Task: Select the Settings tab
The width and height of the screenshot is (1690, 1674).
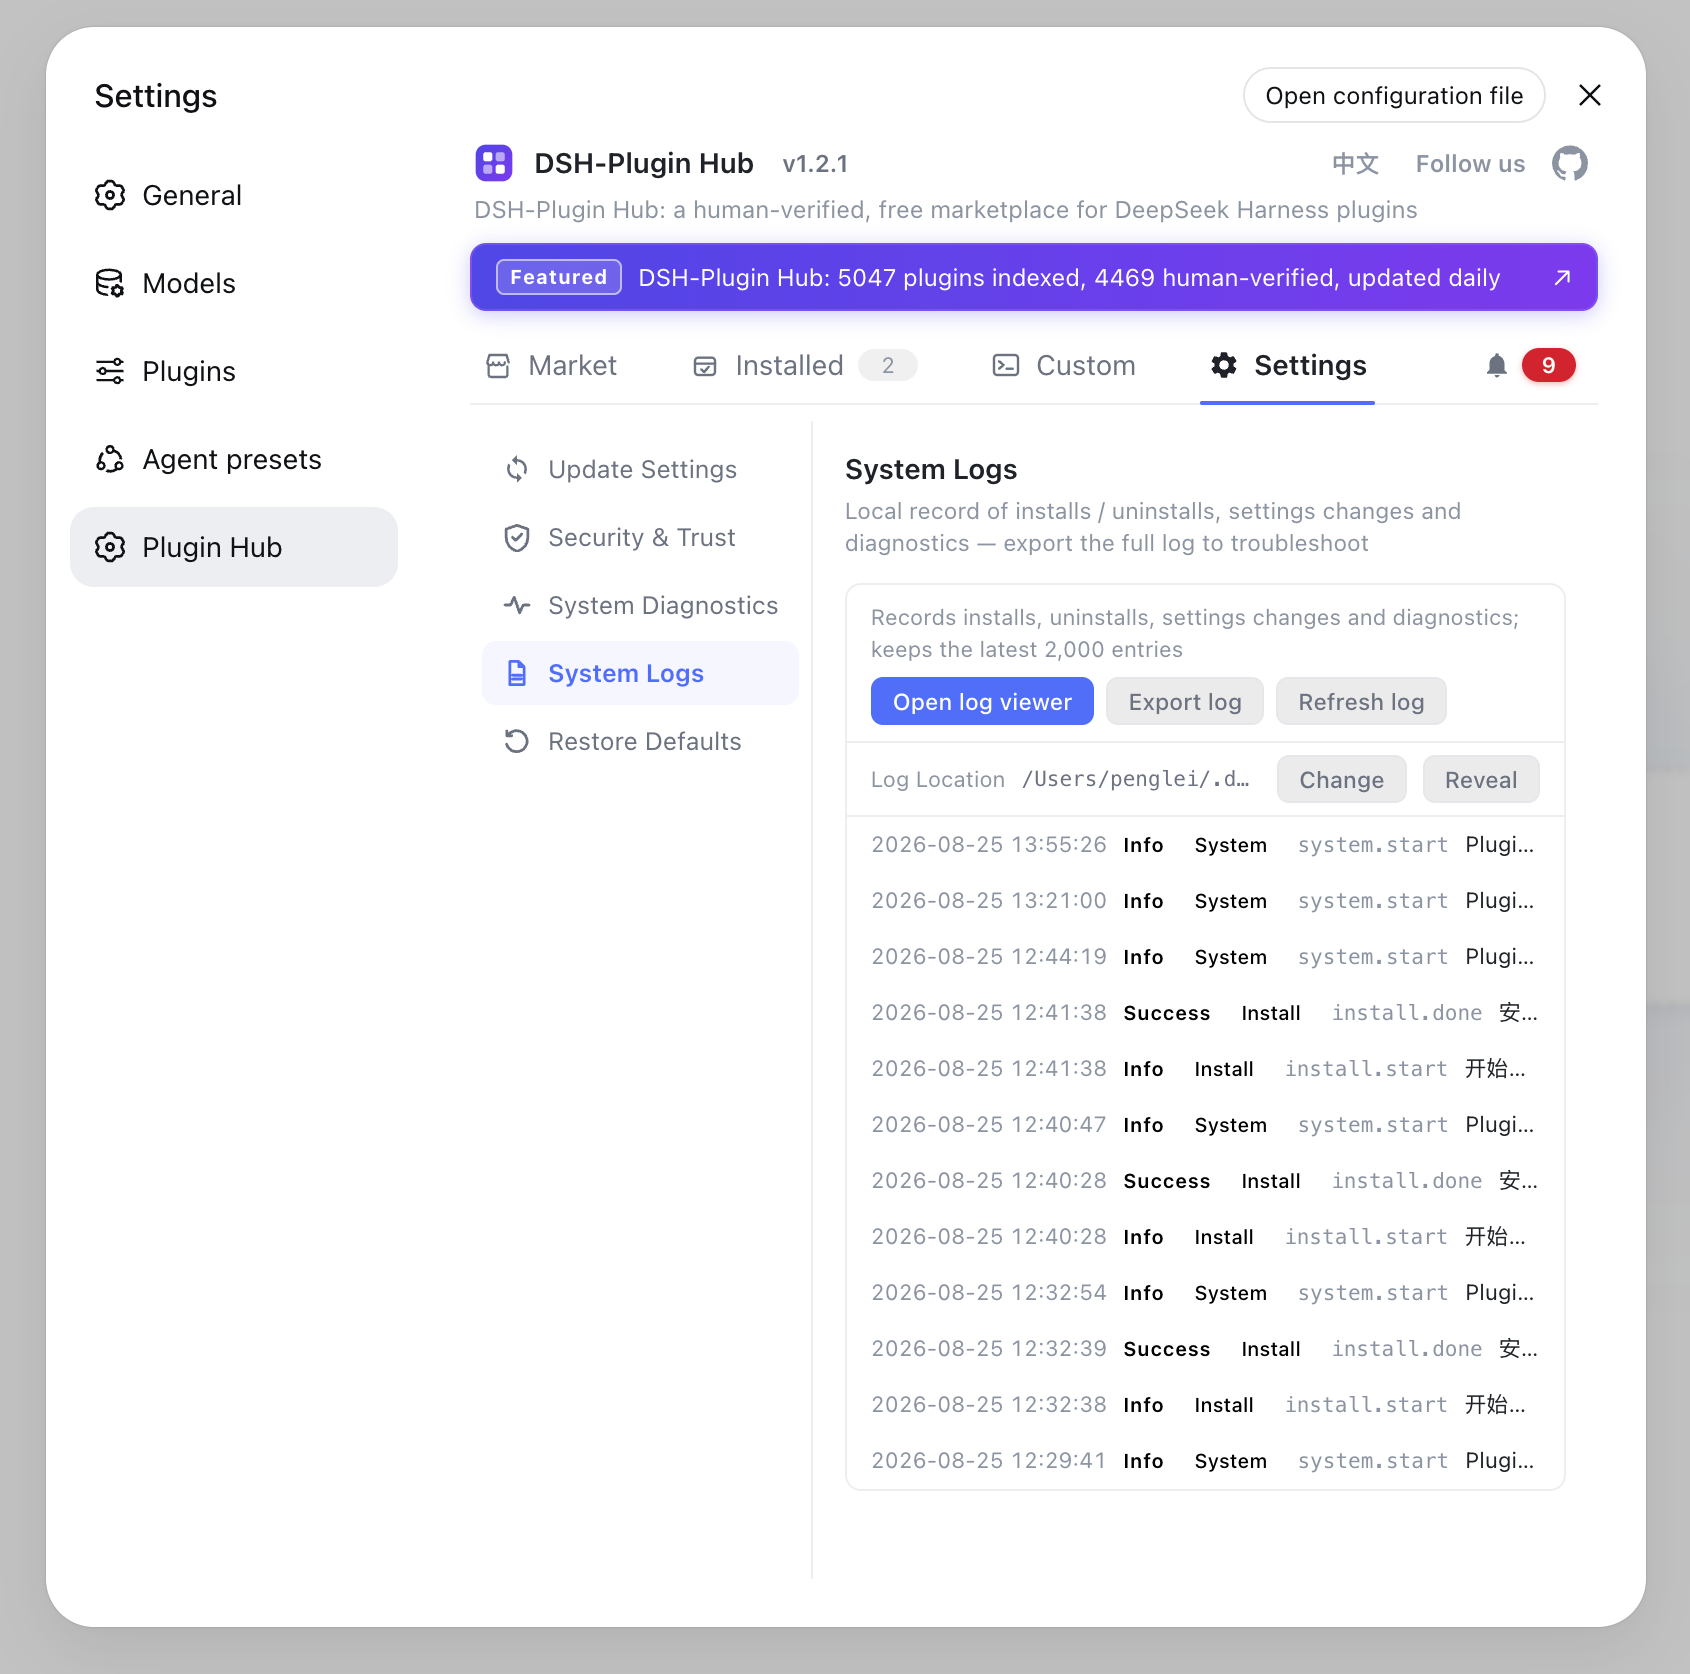Action: coord(1288,366)
